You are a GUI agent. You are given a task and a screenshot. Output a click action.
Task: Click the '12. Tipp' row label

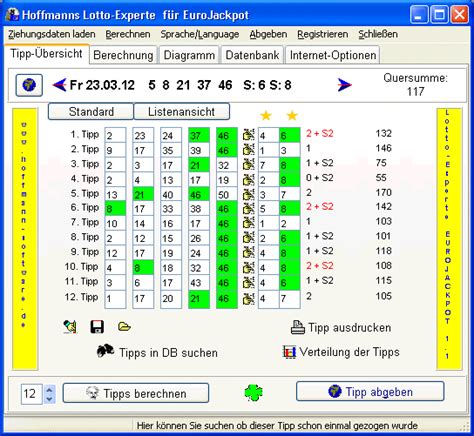click(x=82, y=297)
